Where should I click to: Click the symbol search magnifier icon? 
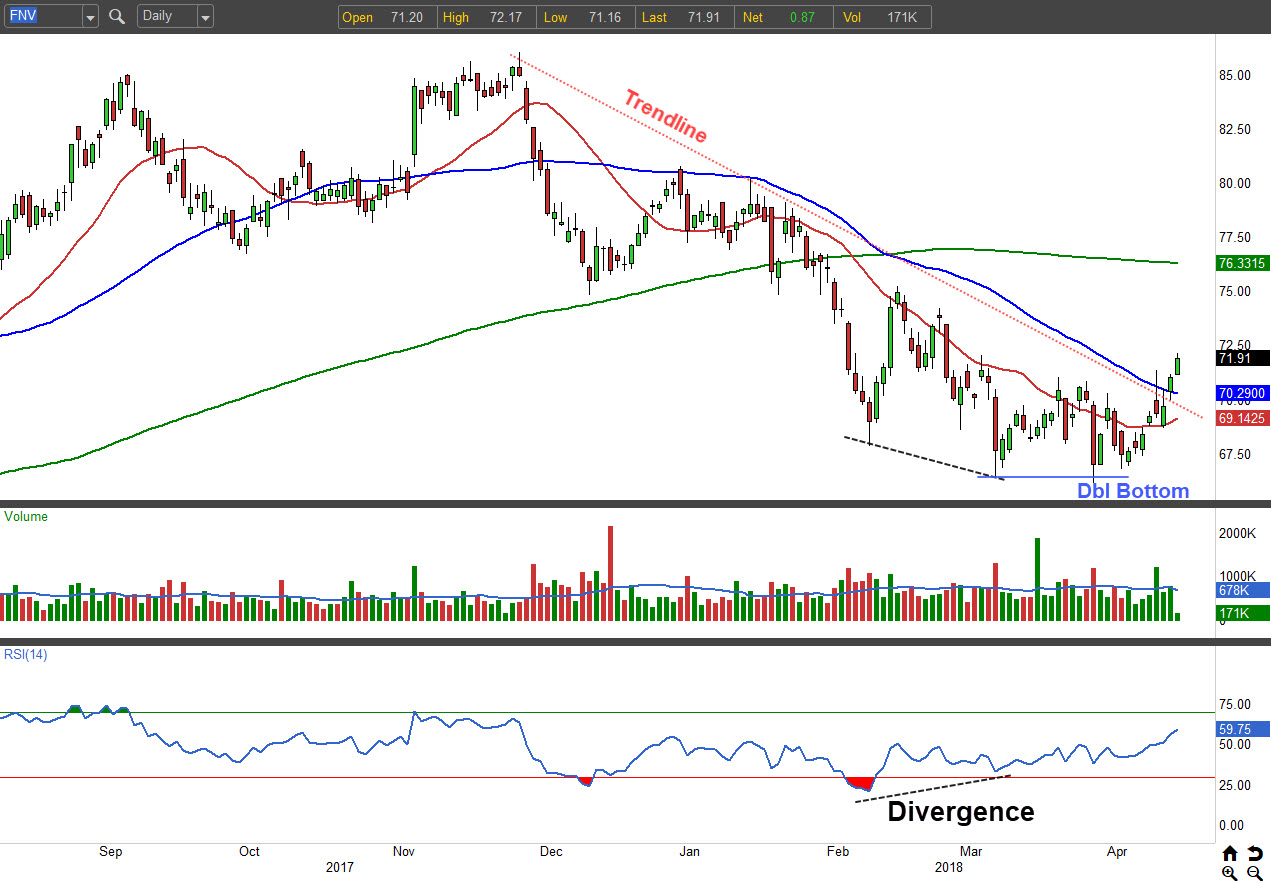tap(117, 17)
